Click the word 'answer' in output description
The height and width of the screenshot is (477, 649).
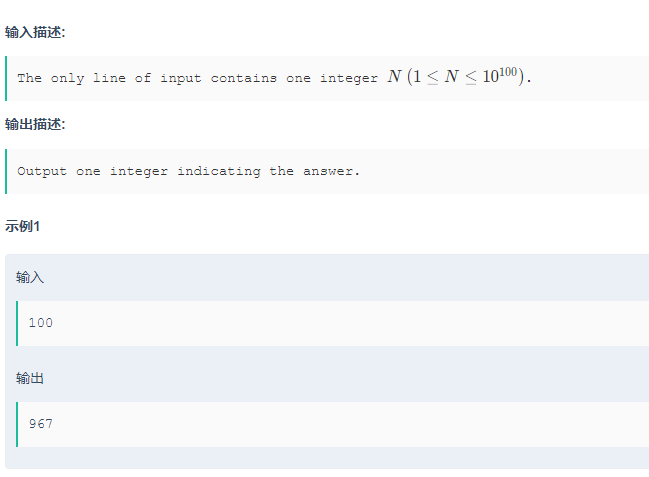(x=328, y=171)
